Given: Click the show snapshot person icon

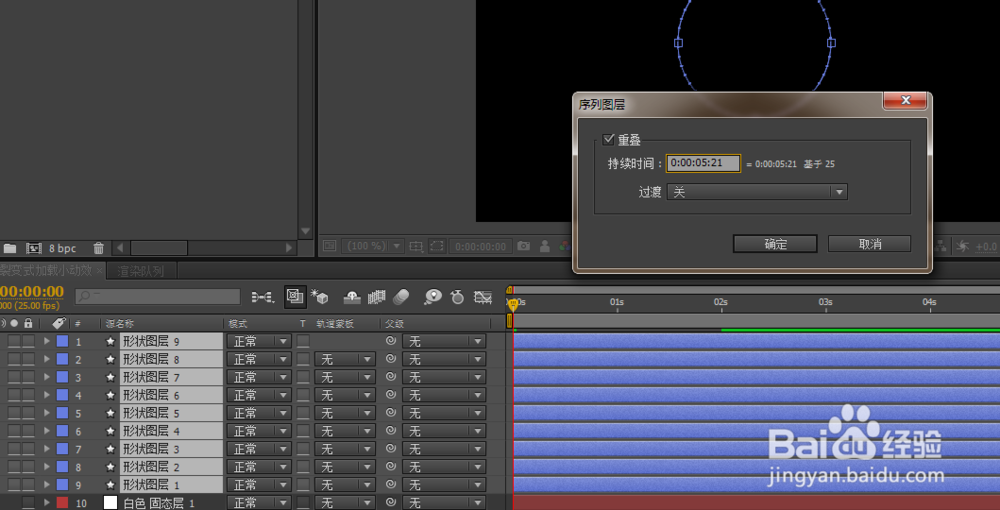Looking at the screenshot, I should (x=545, y=246).
